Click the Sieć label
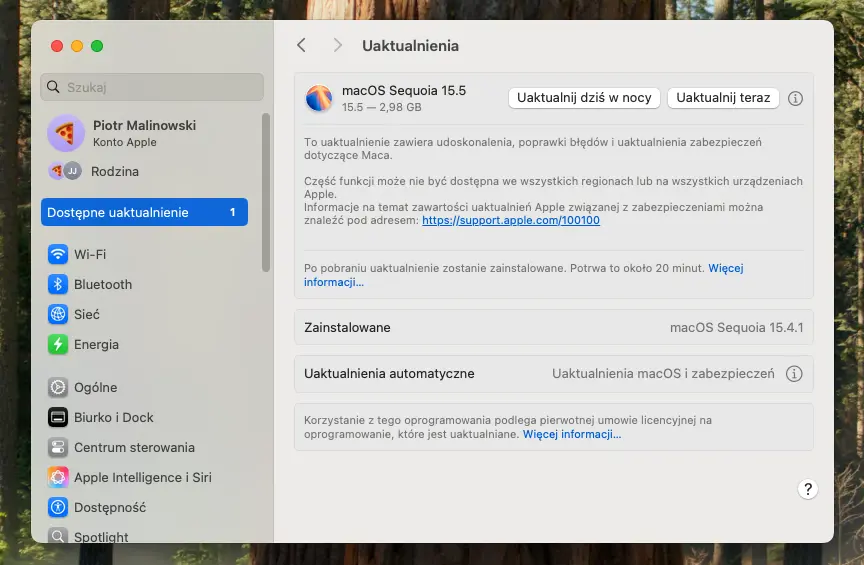The image size is (864, 565). click(x=87, y=314)
